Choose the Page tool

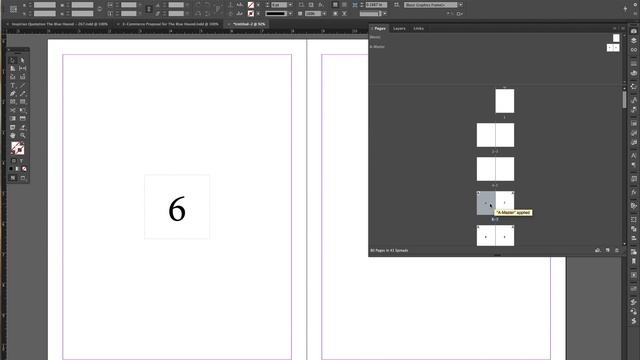(x=13, y=69)
